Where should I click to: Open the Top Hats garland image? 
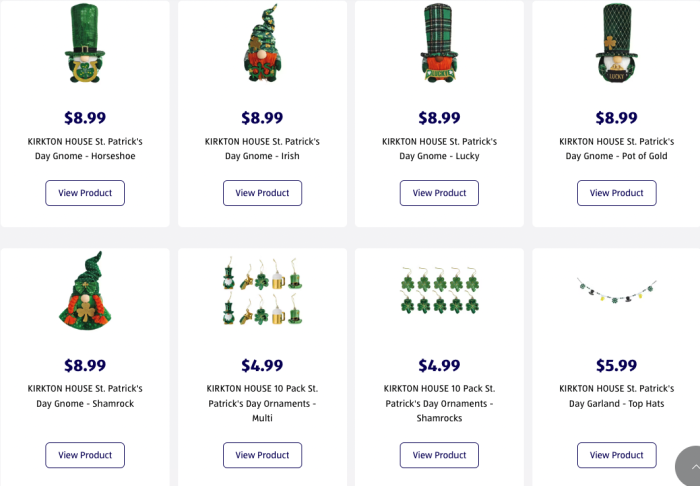point(616,290)
